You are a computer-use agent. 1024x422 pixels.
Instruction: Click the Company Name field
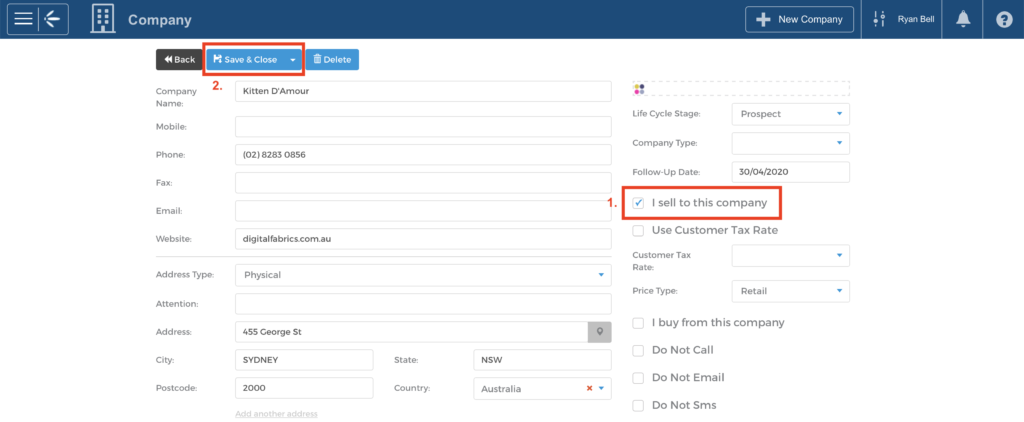pos(423,91)
